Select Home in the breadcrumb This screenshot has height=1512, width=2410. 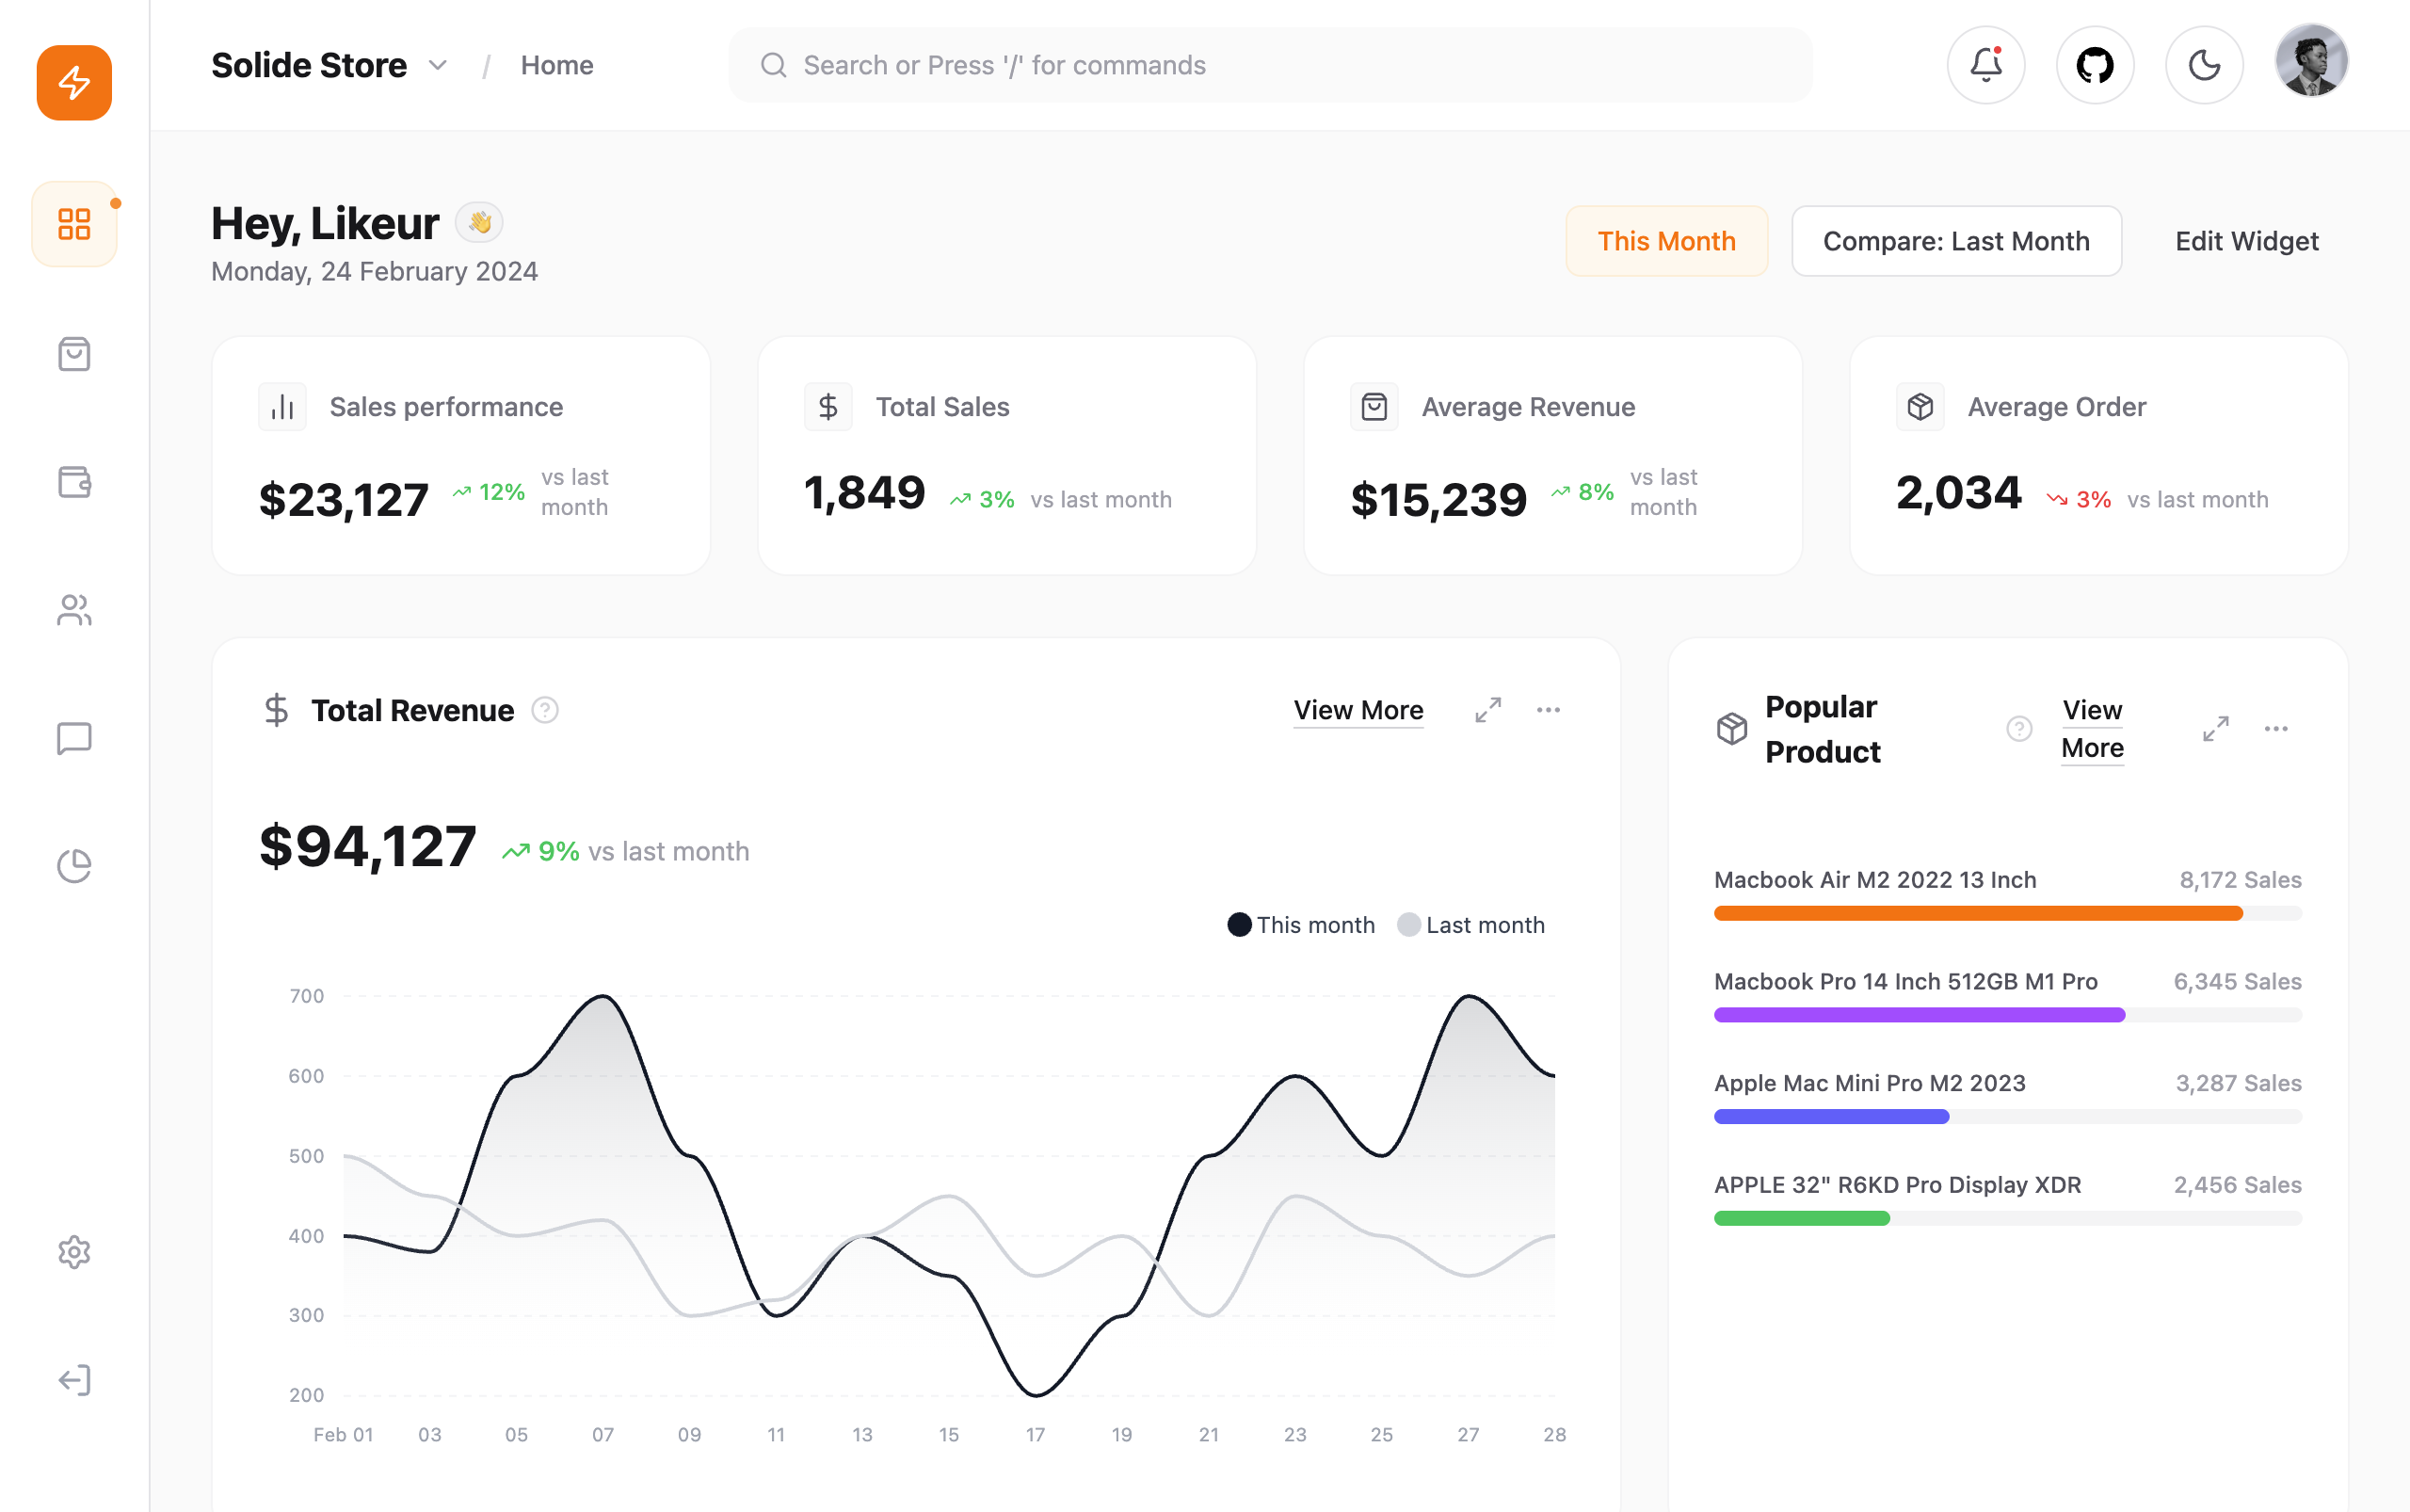(x=557, y=64)
